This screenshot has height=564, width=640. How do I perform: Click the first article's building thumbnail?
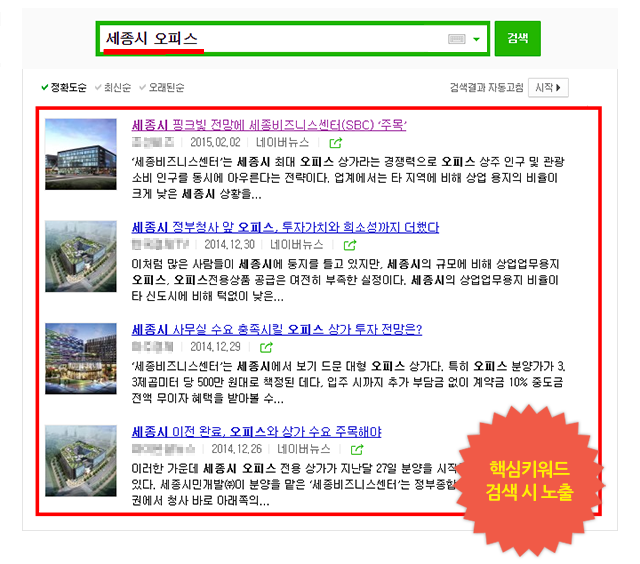tap(81, 154)
